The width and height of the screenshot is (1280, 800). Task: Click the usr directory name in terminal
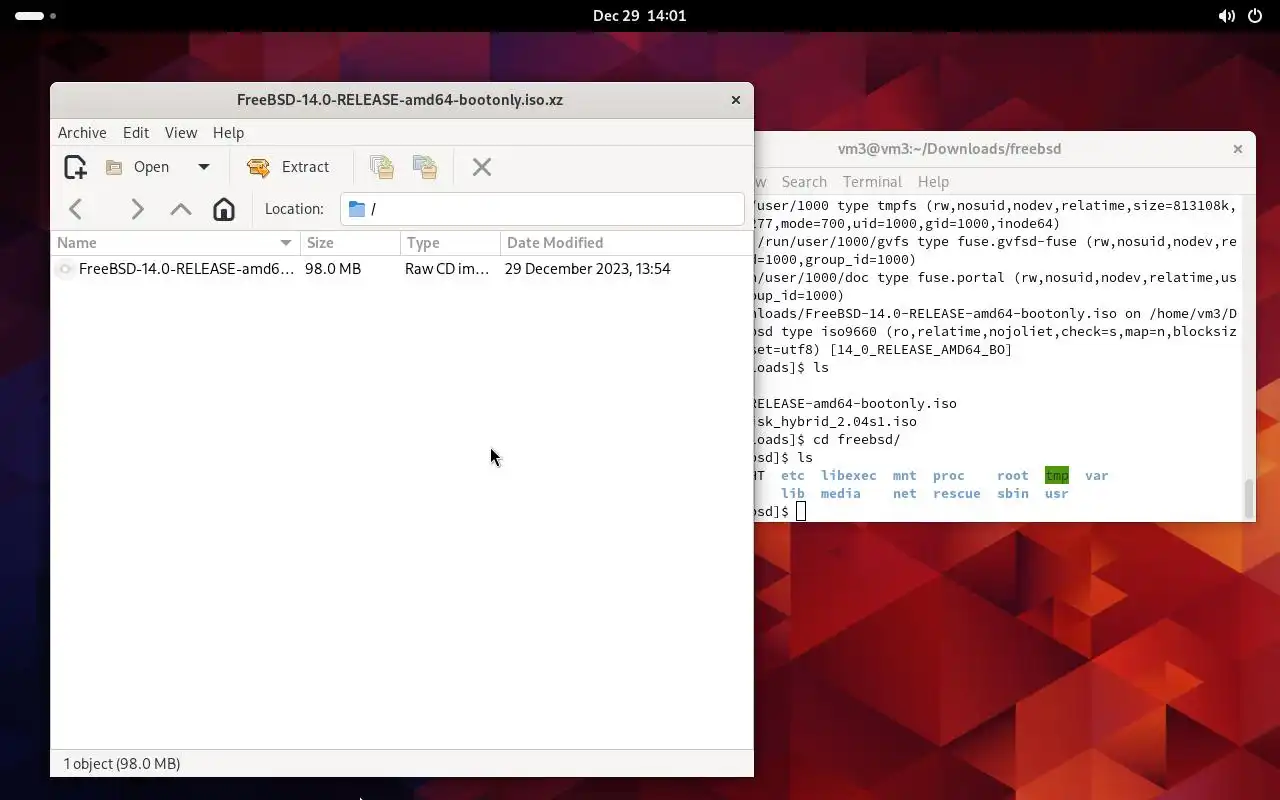pyautogui.click(x=1057, y=494)
